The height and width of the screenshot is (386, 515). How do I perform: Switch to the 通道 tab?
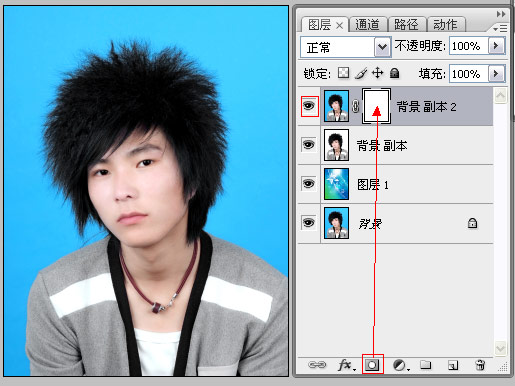(367, 25)
